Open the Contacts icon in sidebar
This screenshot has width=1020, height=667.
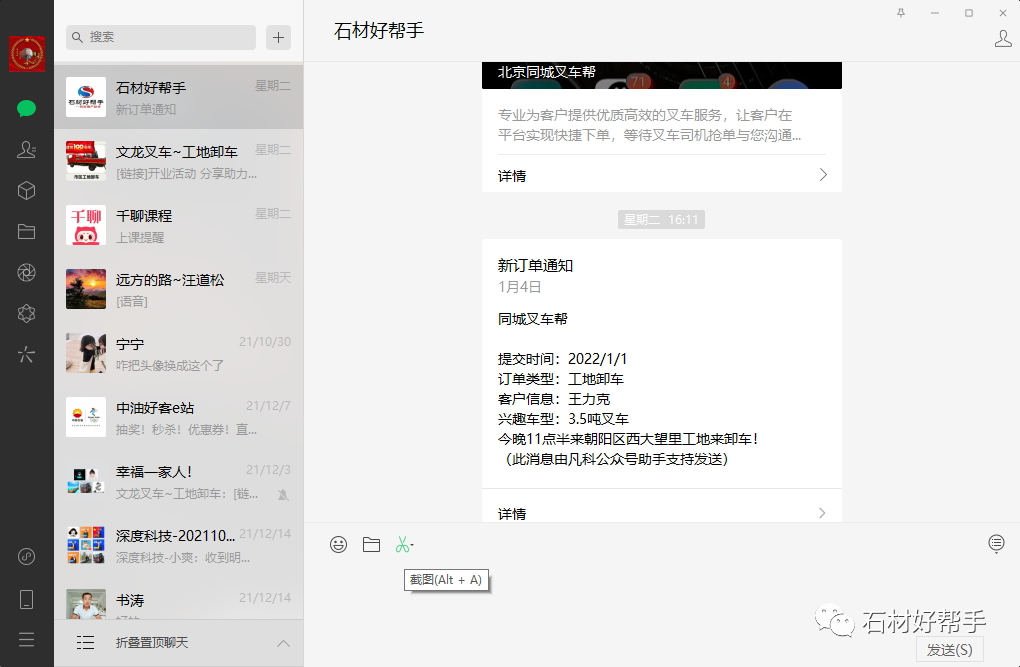(x=26, y=150)
